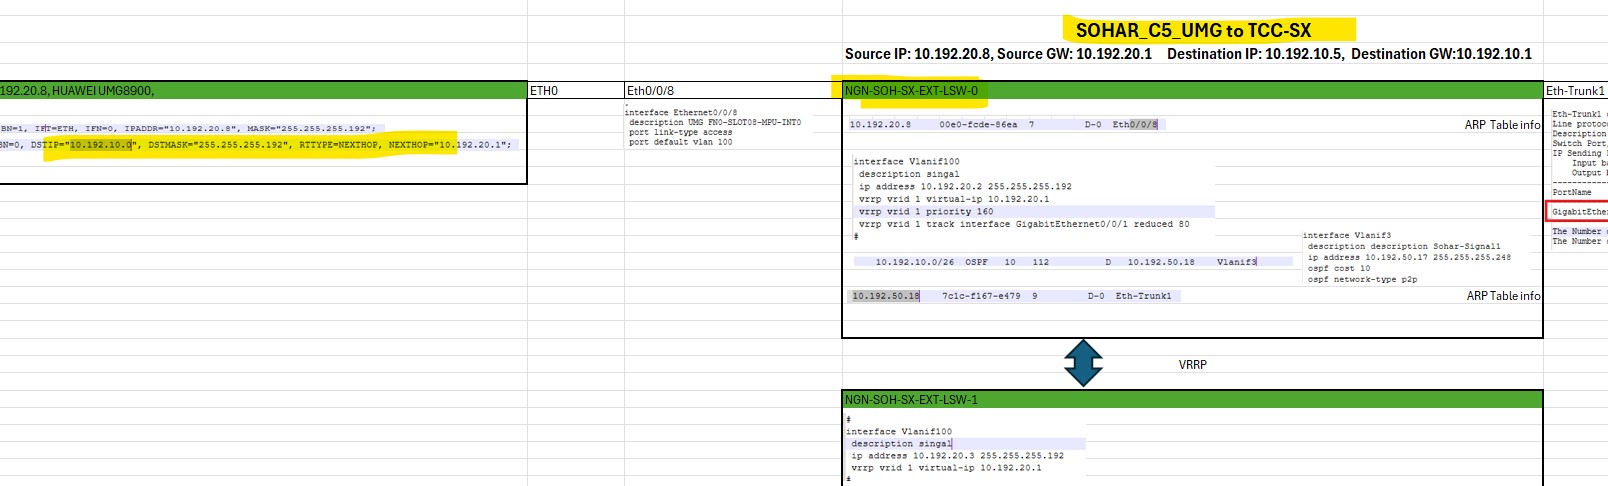The height and width of the screenshot is (486, 1608).
Task: Click the ETH0 cell
Action: click(x=575, y=91)
